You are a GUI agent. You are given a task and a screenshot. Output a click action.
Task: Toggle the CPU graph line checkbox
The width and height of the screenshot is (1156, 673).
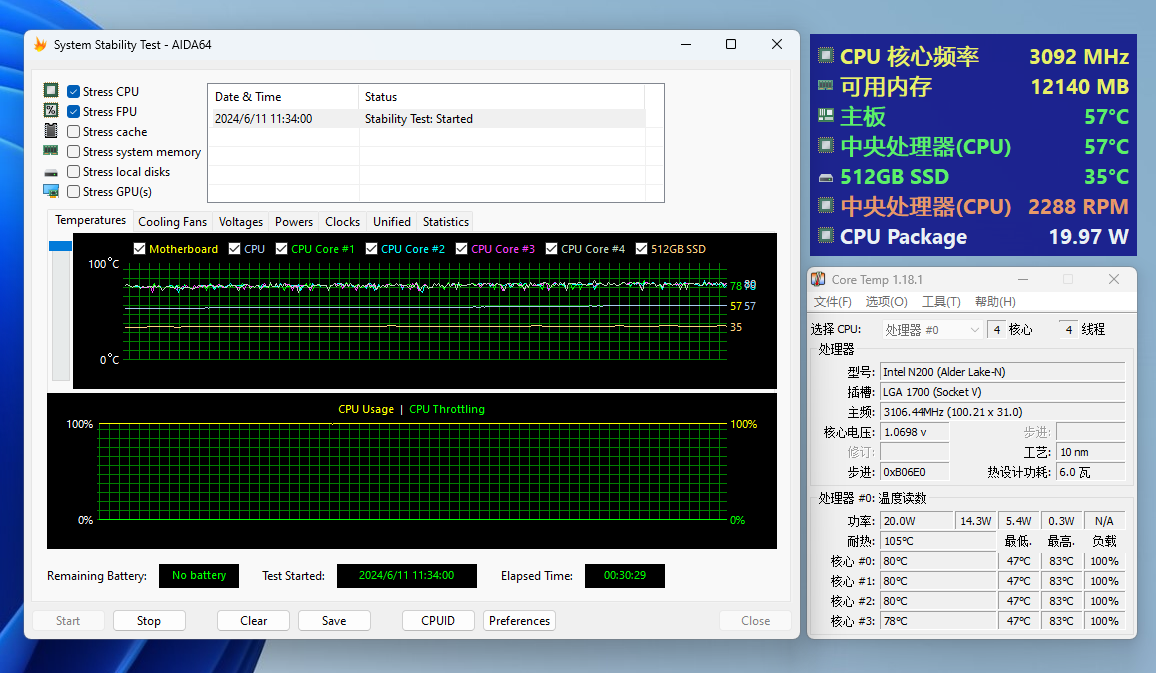point(234,248)
